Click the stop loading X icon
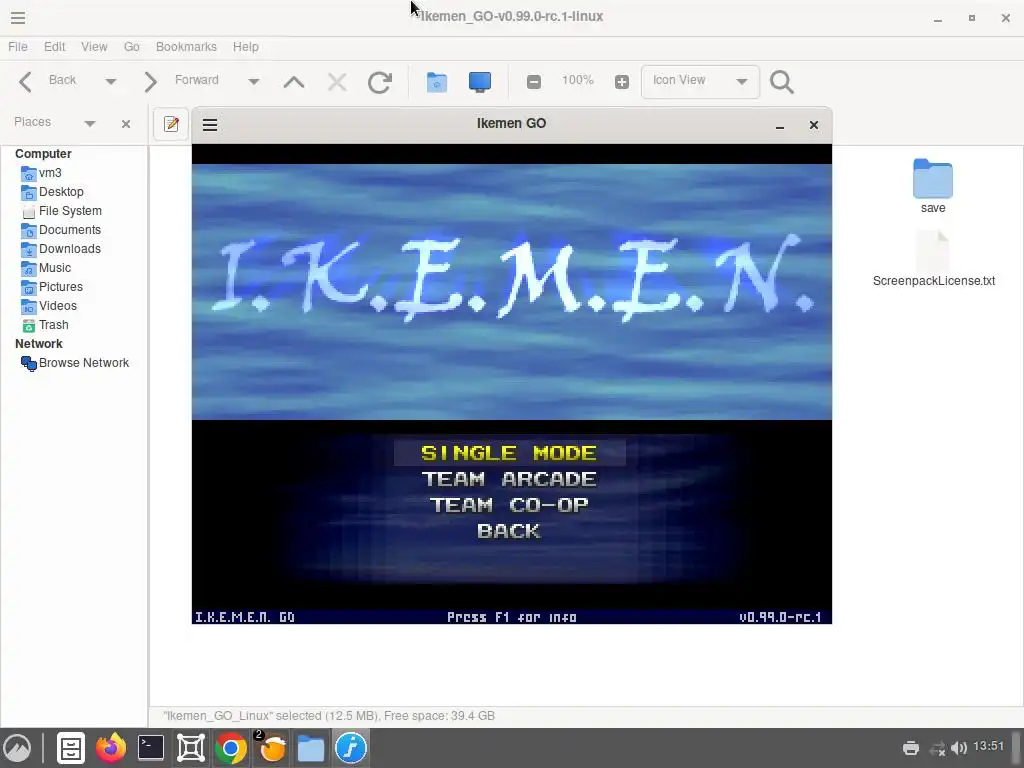Viewport: 1024px width, 768px height. [337, 82]
